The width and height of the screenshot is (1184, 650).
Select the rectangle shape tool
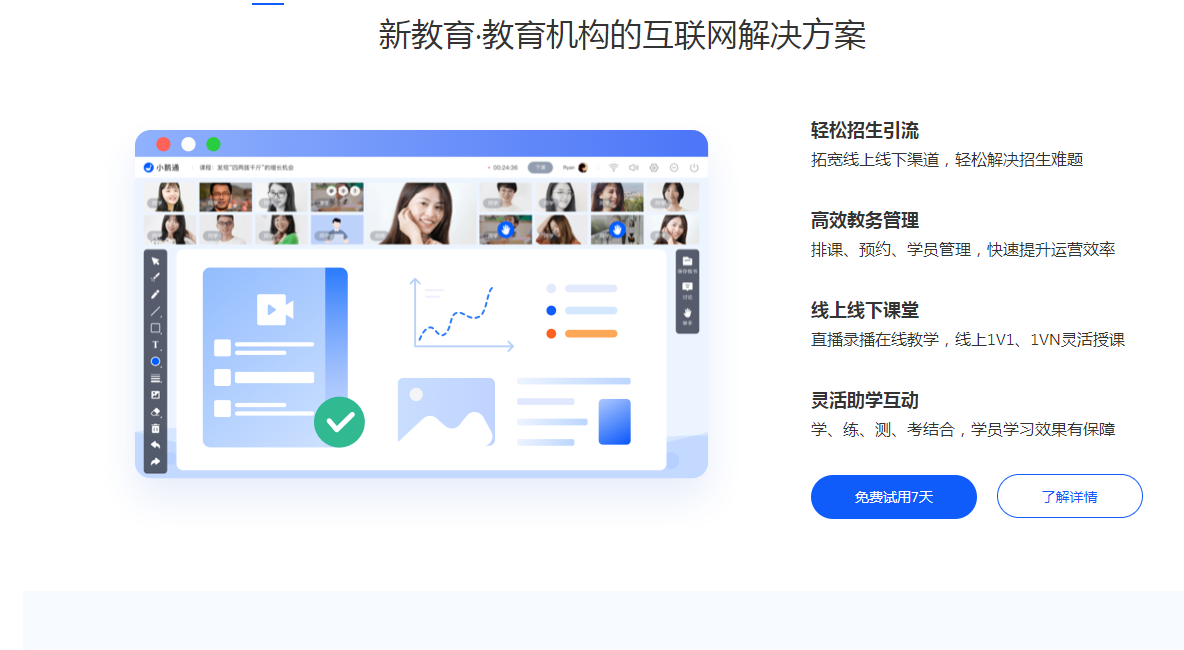click(156, 328)
